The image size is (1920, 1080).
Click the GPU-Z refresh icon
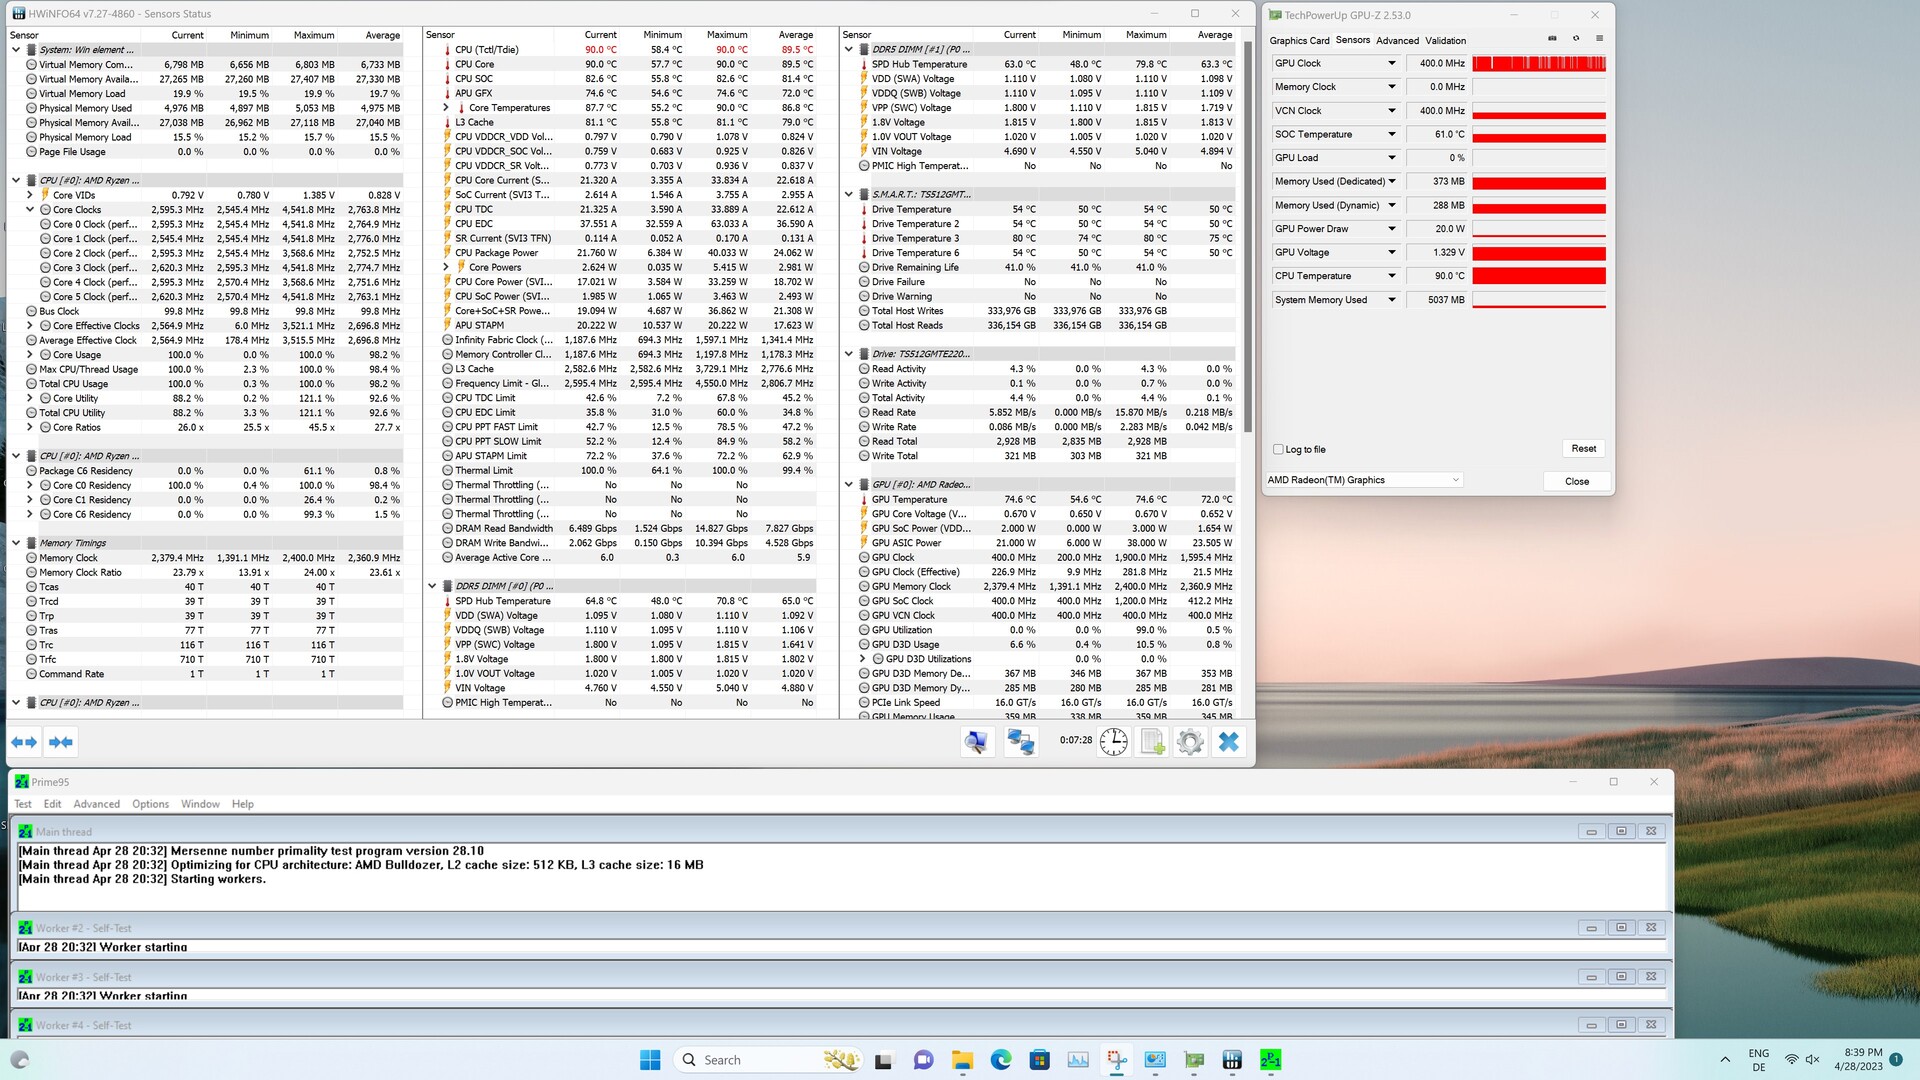pyautogui.click(x=1576, y=38)
